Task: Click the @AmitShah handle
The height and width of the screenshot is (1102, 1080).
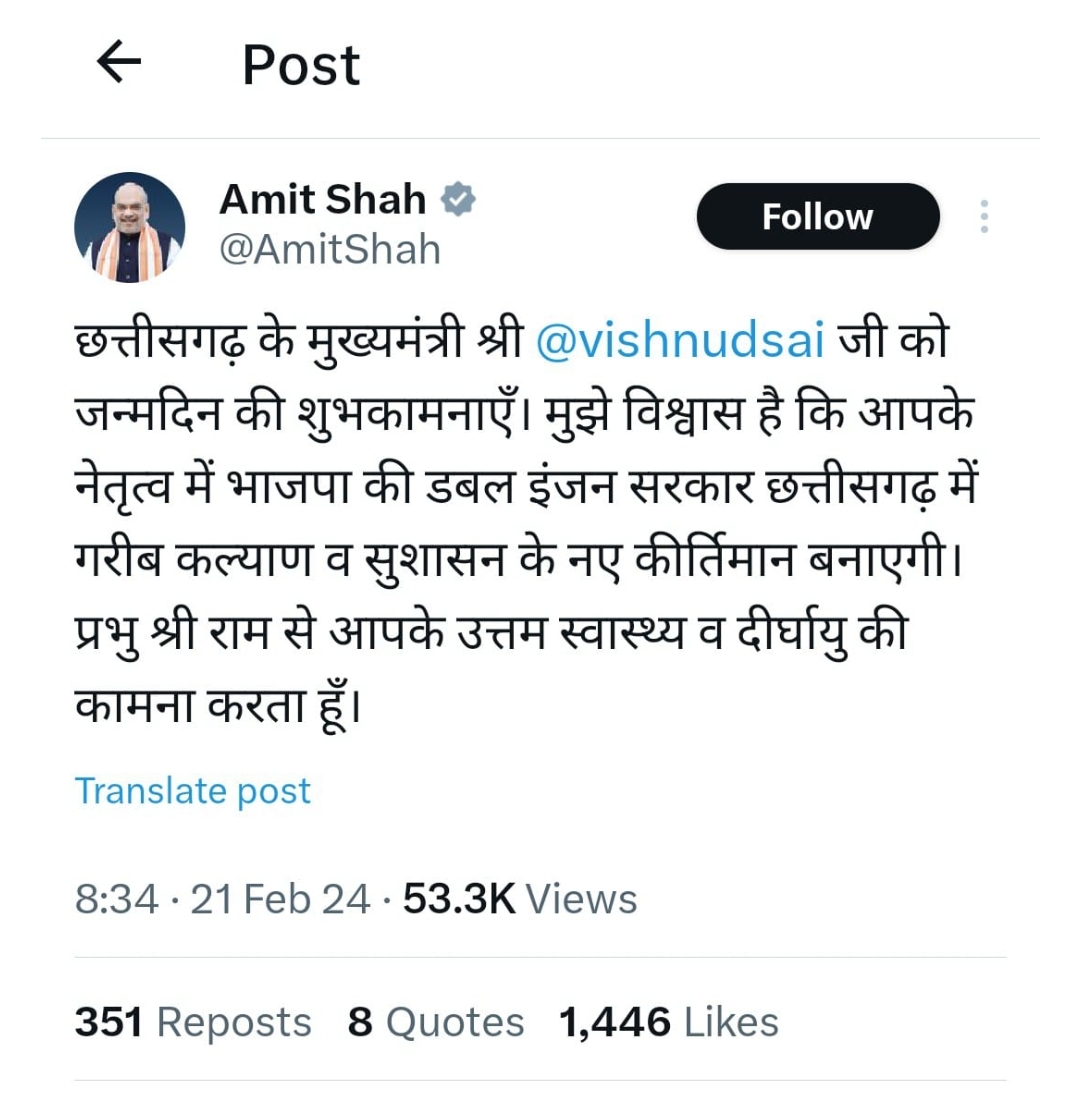Action: click(x=330, y=250)
